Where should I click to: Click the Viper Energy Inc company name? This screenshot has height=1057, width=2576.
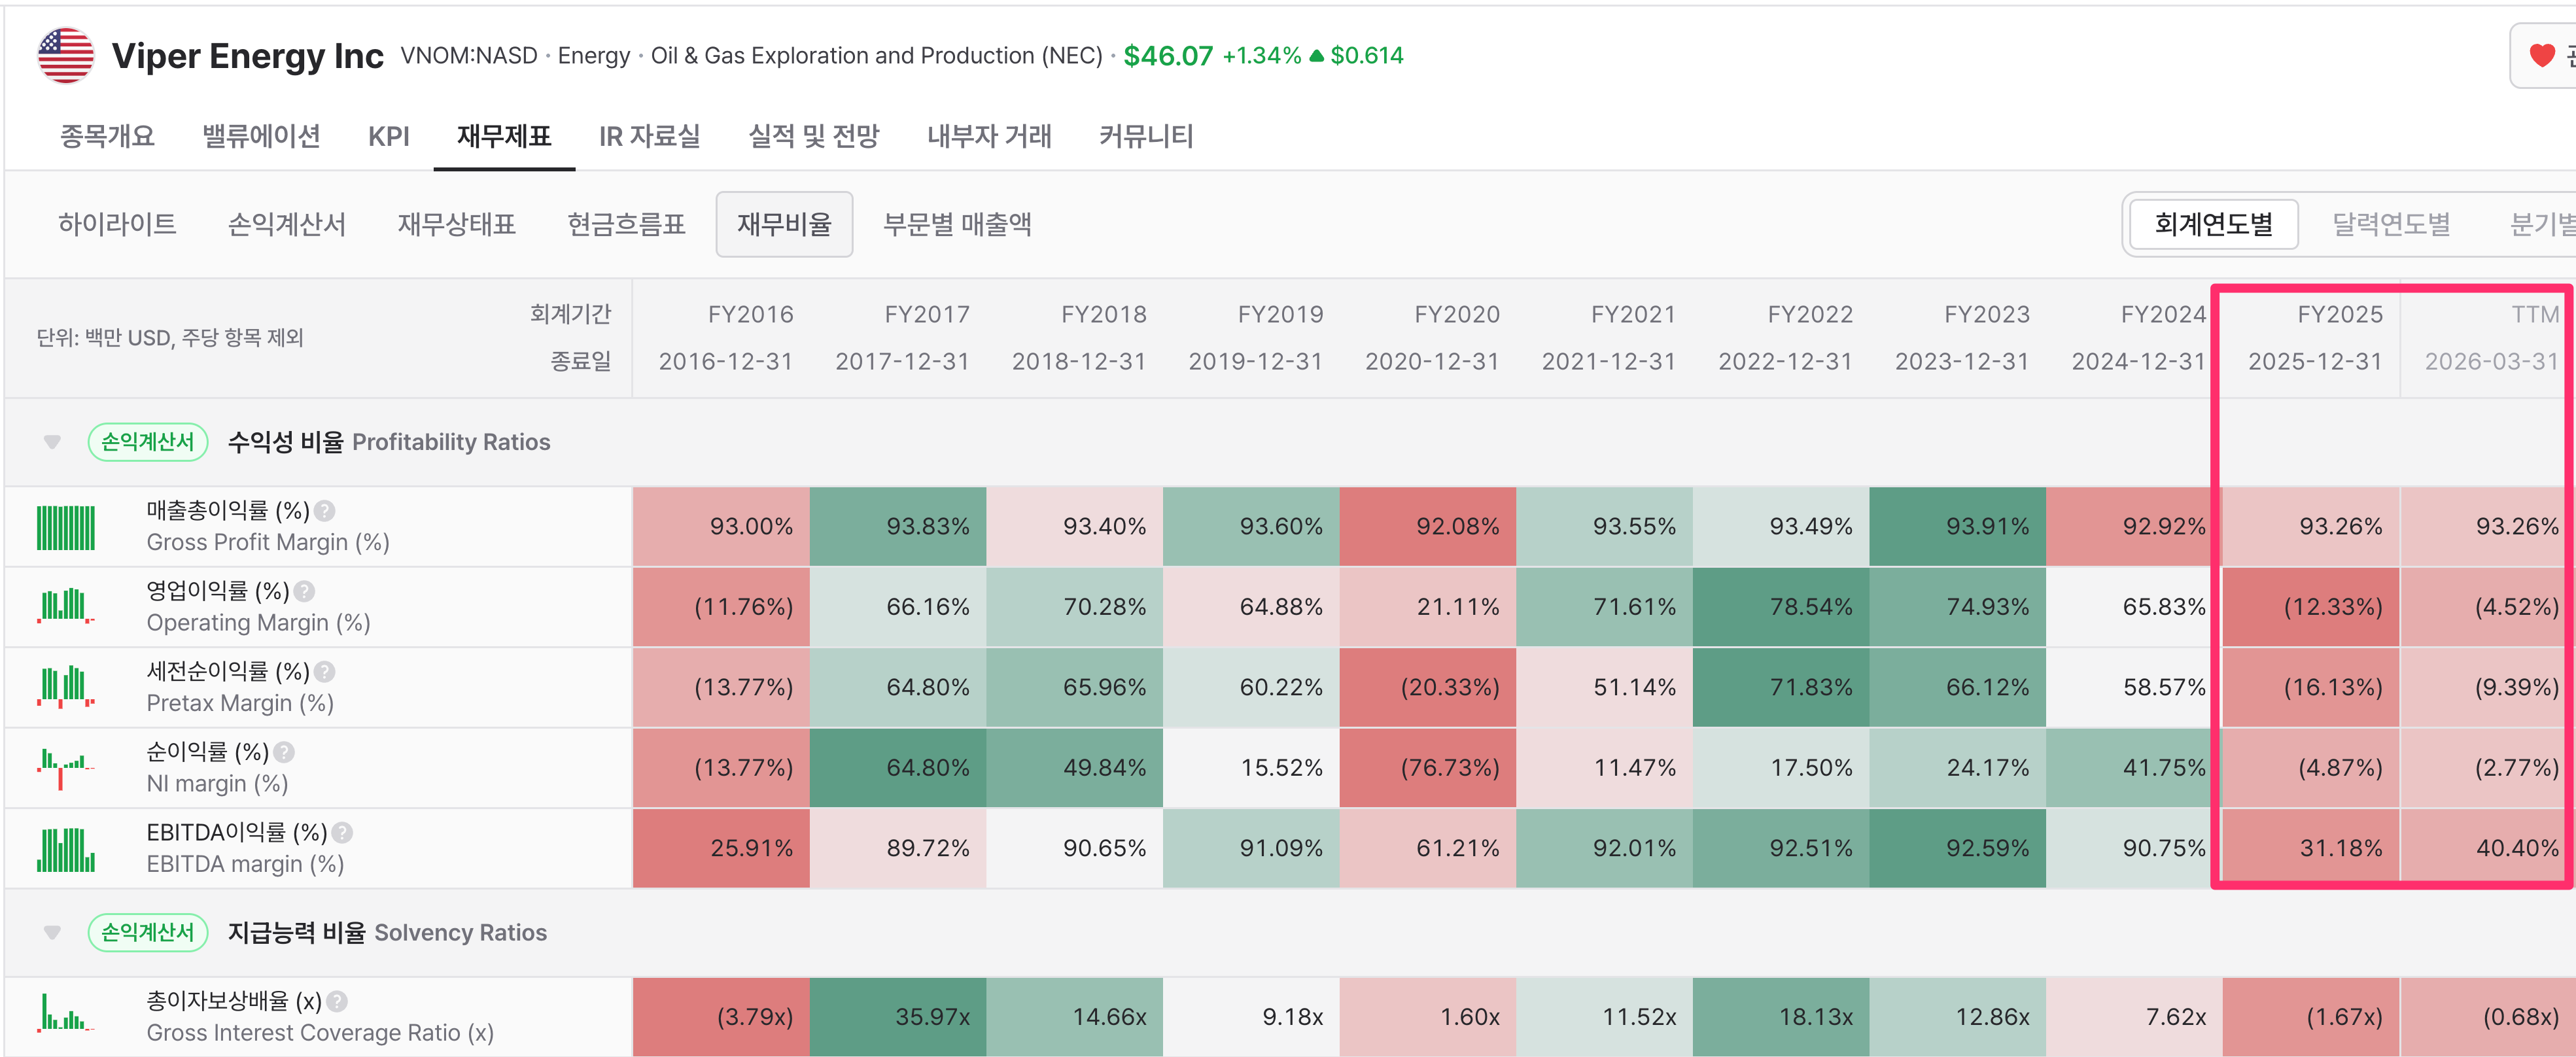click(247, 56)
